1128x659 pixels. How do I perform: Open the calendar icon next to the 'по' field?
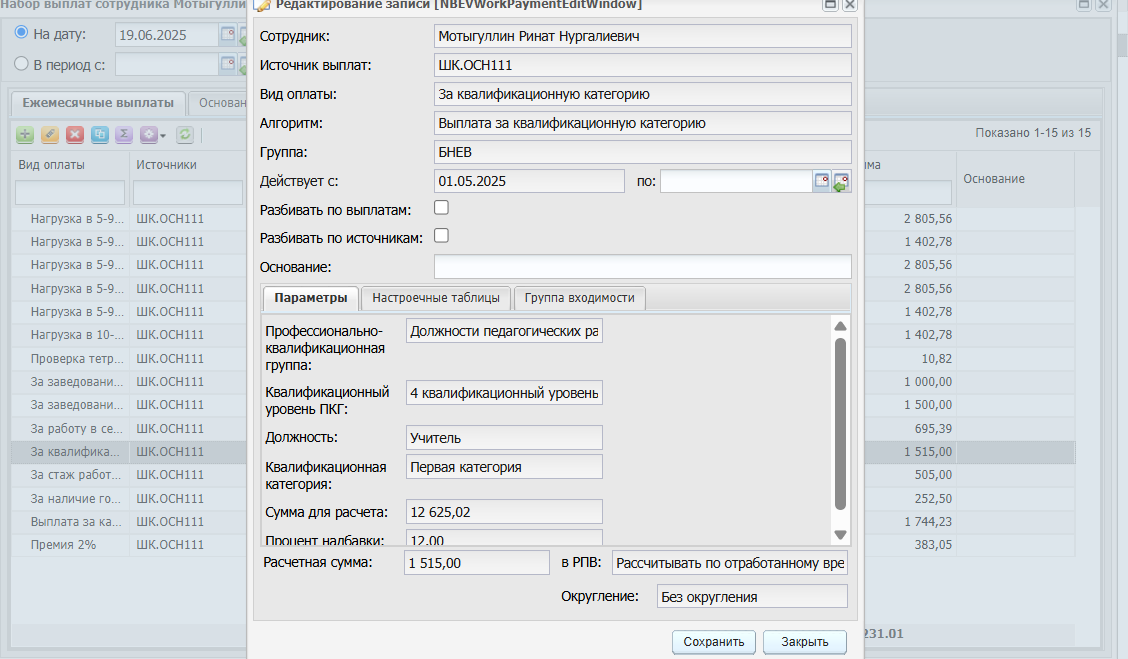(x=822, y=181)
